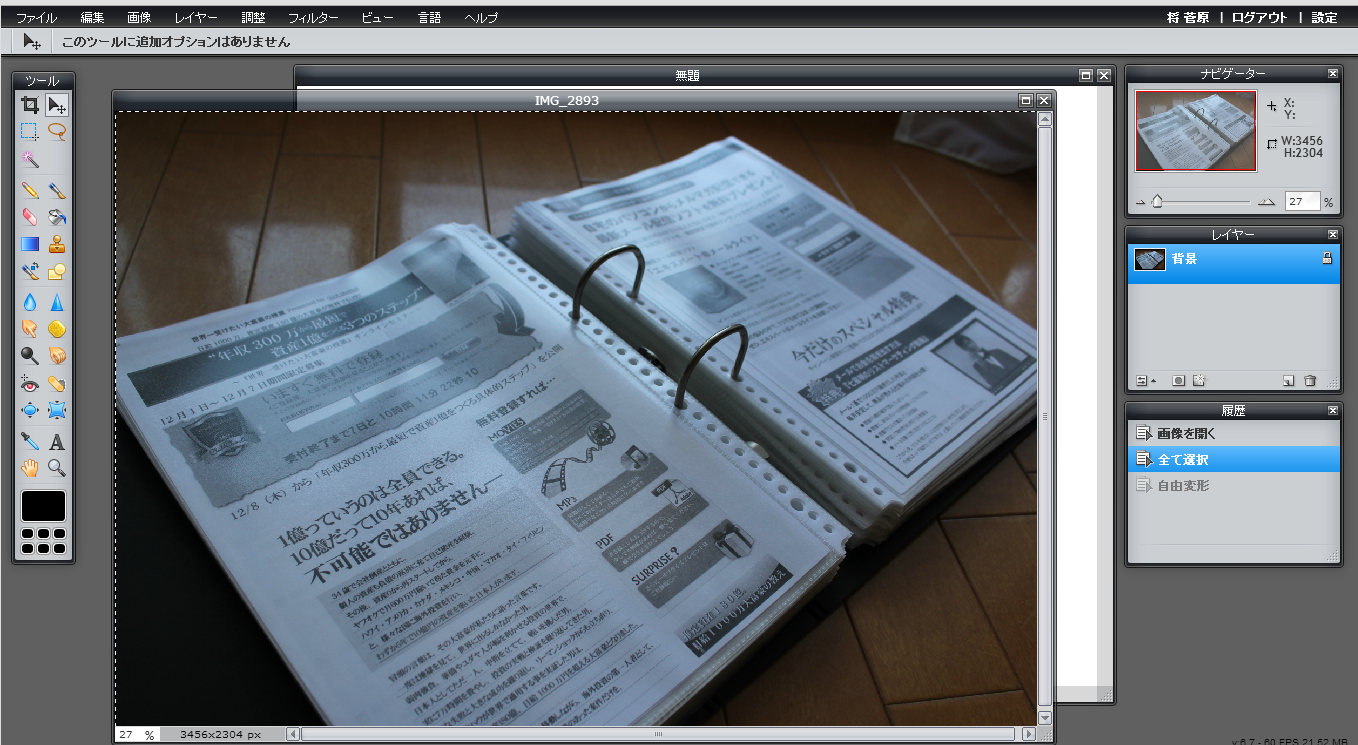Activate the Type text tool
This screenshot has height=745, width=1358.
[57, 441]
